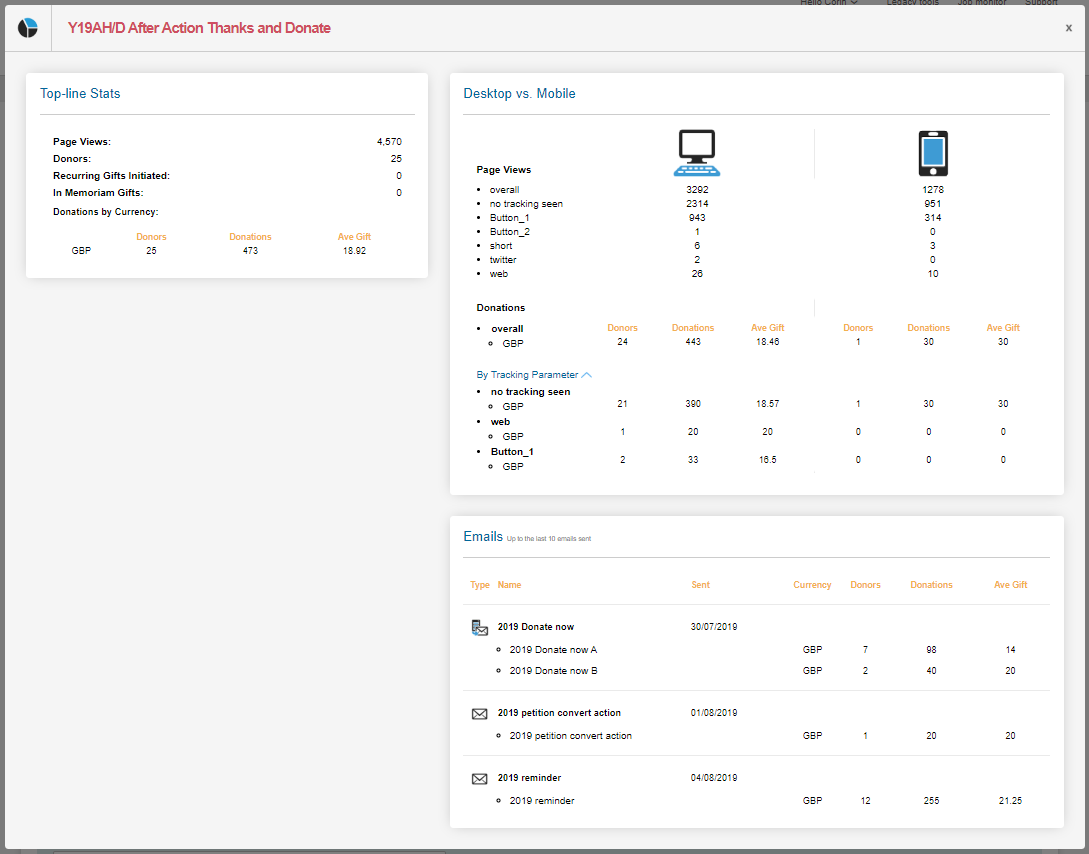Click the overall link under Page Views
Viewport: 1089px width, 854px height.
504,189
